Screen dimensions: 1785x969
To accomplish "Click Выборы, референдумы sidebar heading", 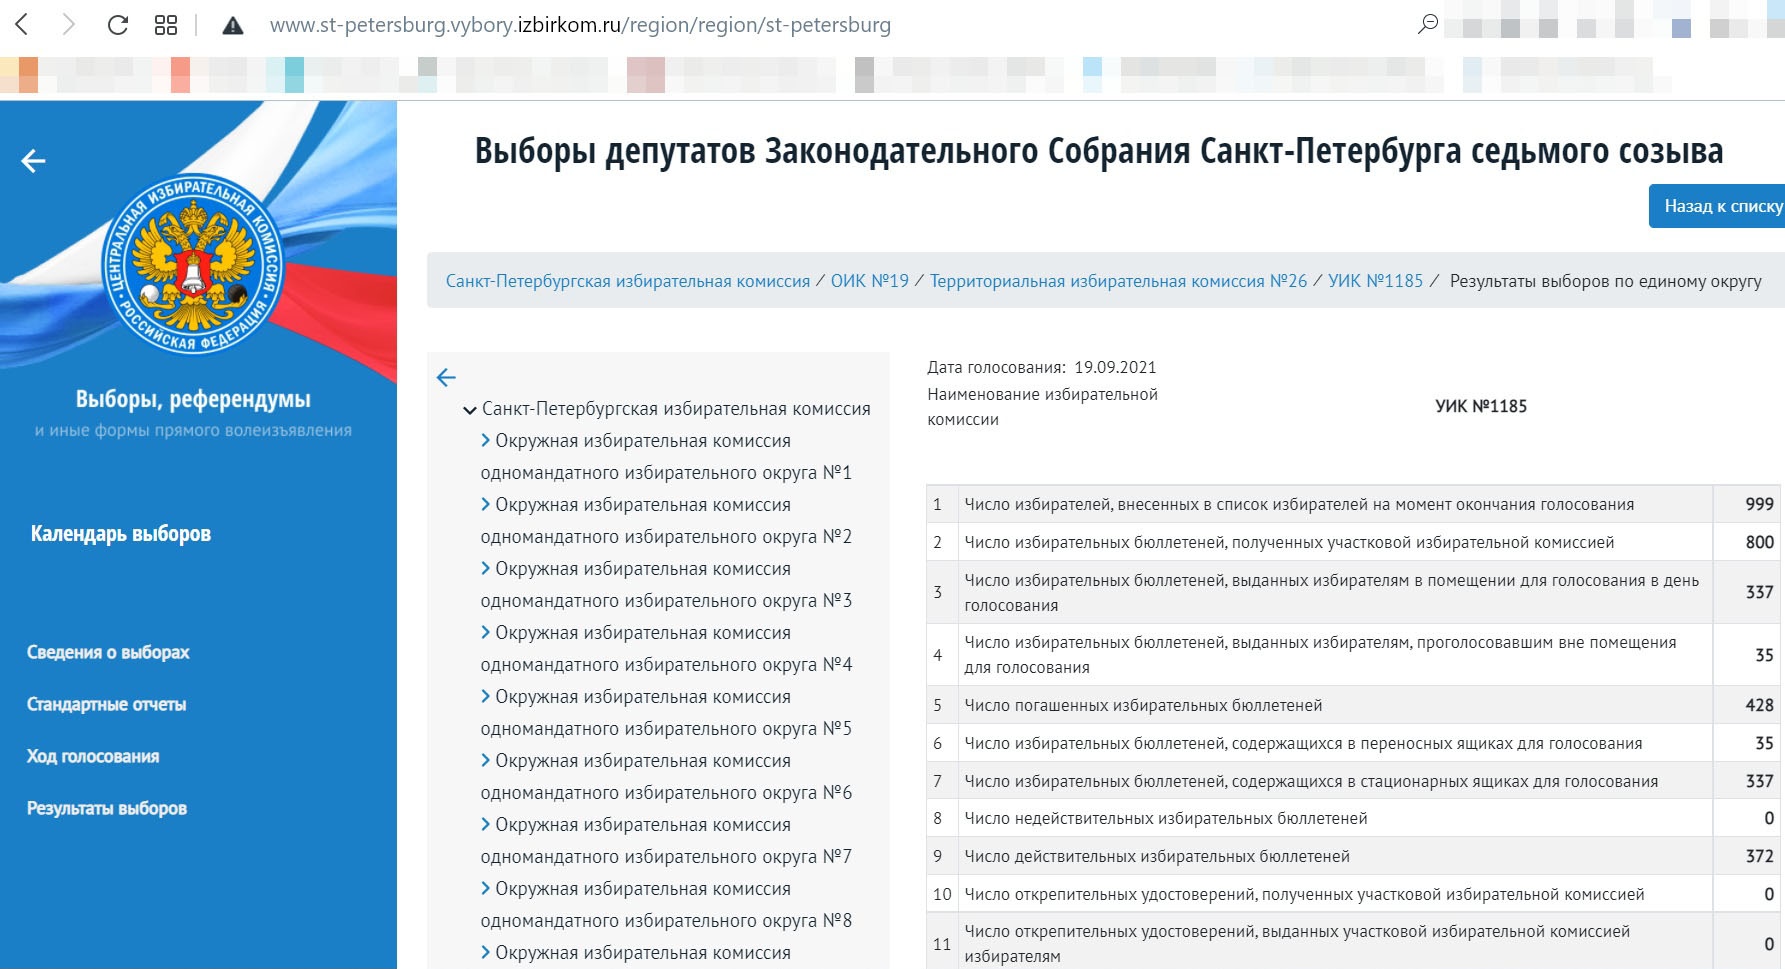I will (193, 399).
